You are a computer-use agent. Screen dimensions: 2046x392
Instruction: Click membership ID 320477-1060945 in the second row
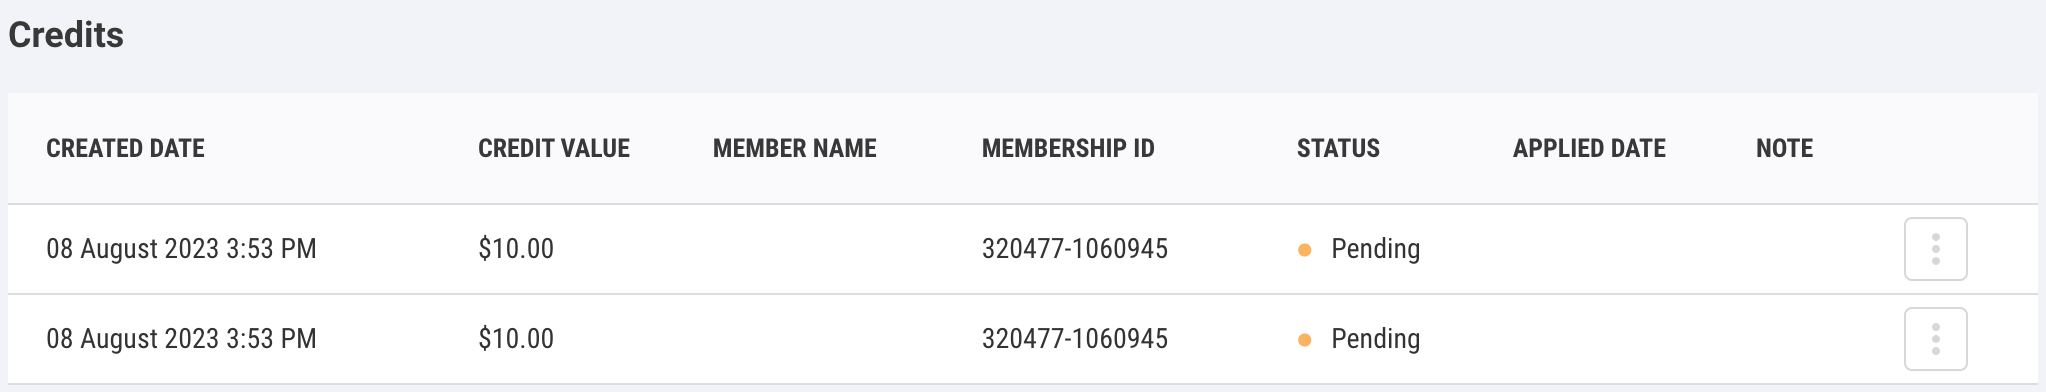(x=1075, y=339)
